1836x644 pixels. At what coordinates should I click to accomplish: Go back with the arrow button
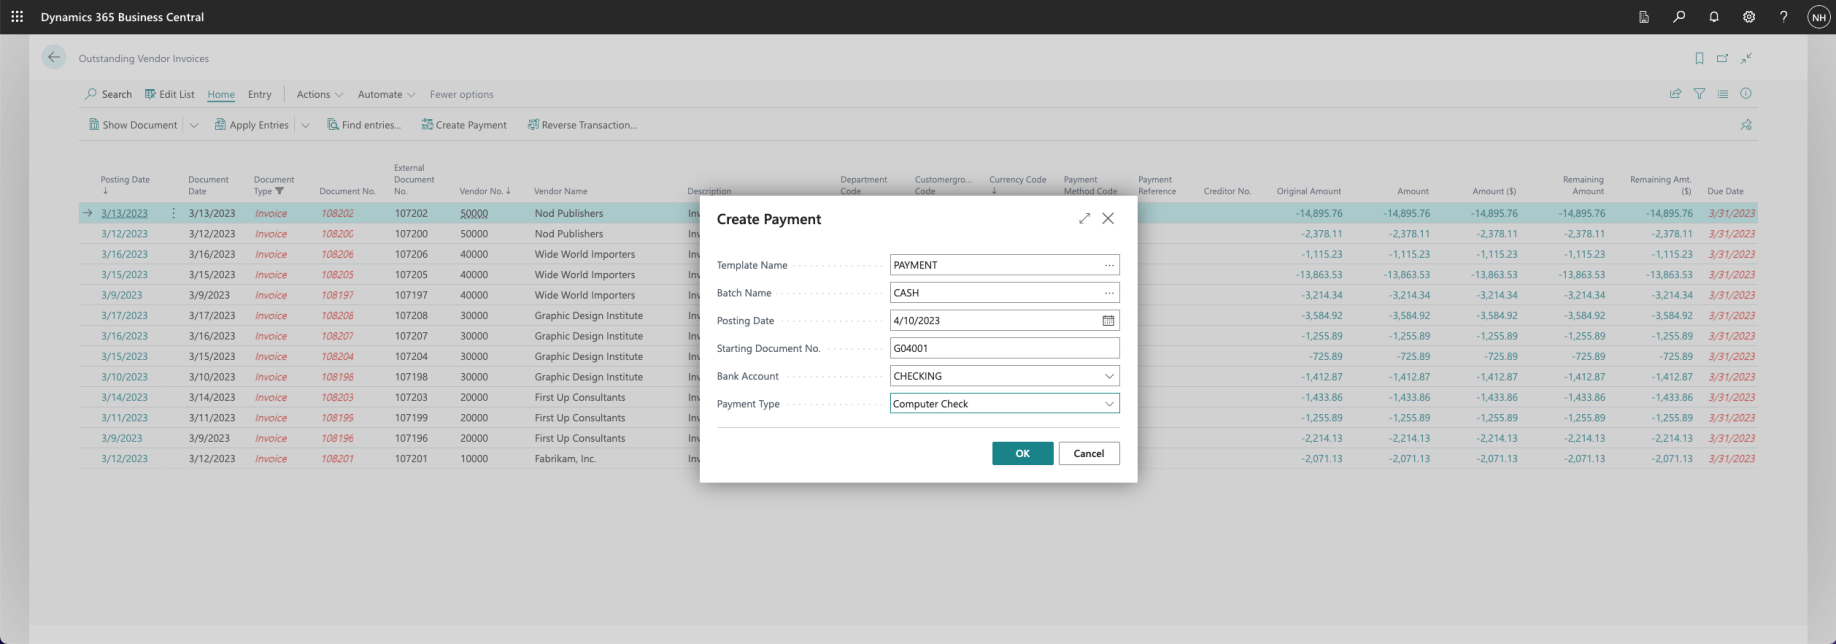(54, 58)
